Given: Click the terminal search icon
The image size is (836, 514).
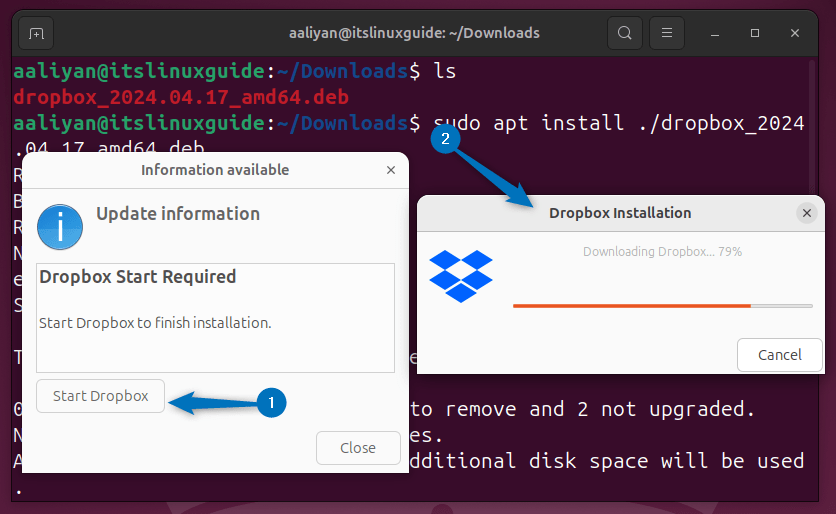Looking at the screenshot, I should 624,33.
